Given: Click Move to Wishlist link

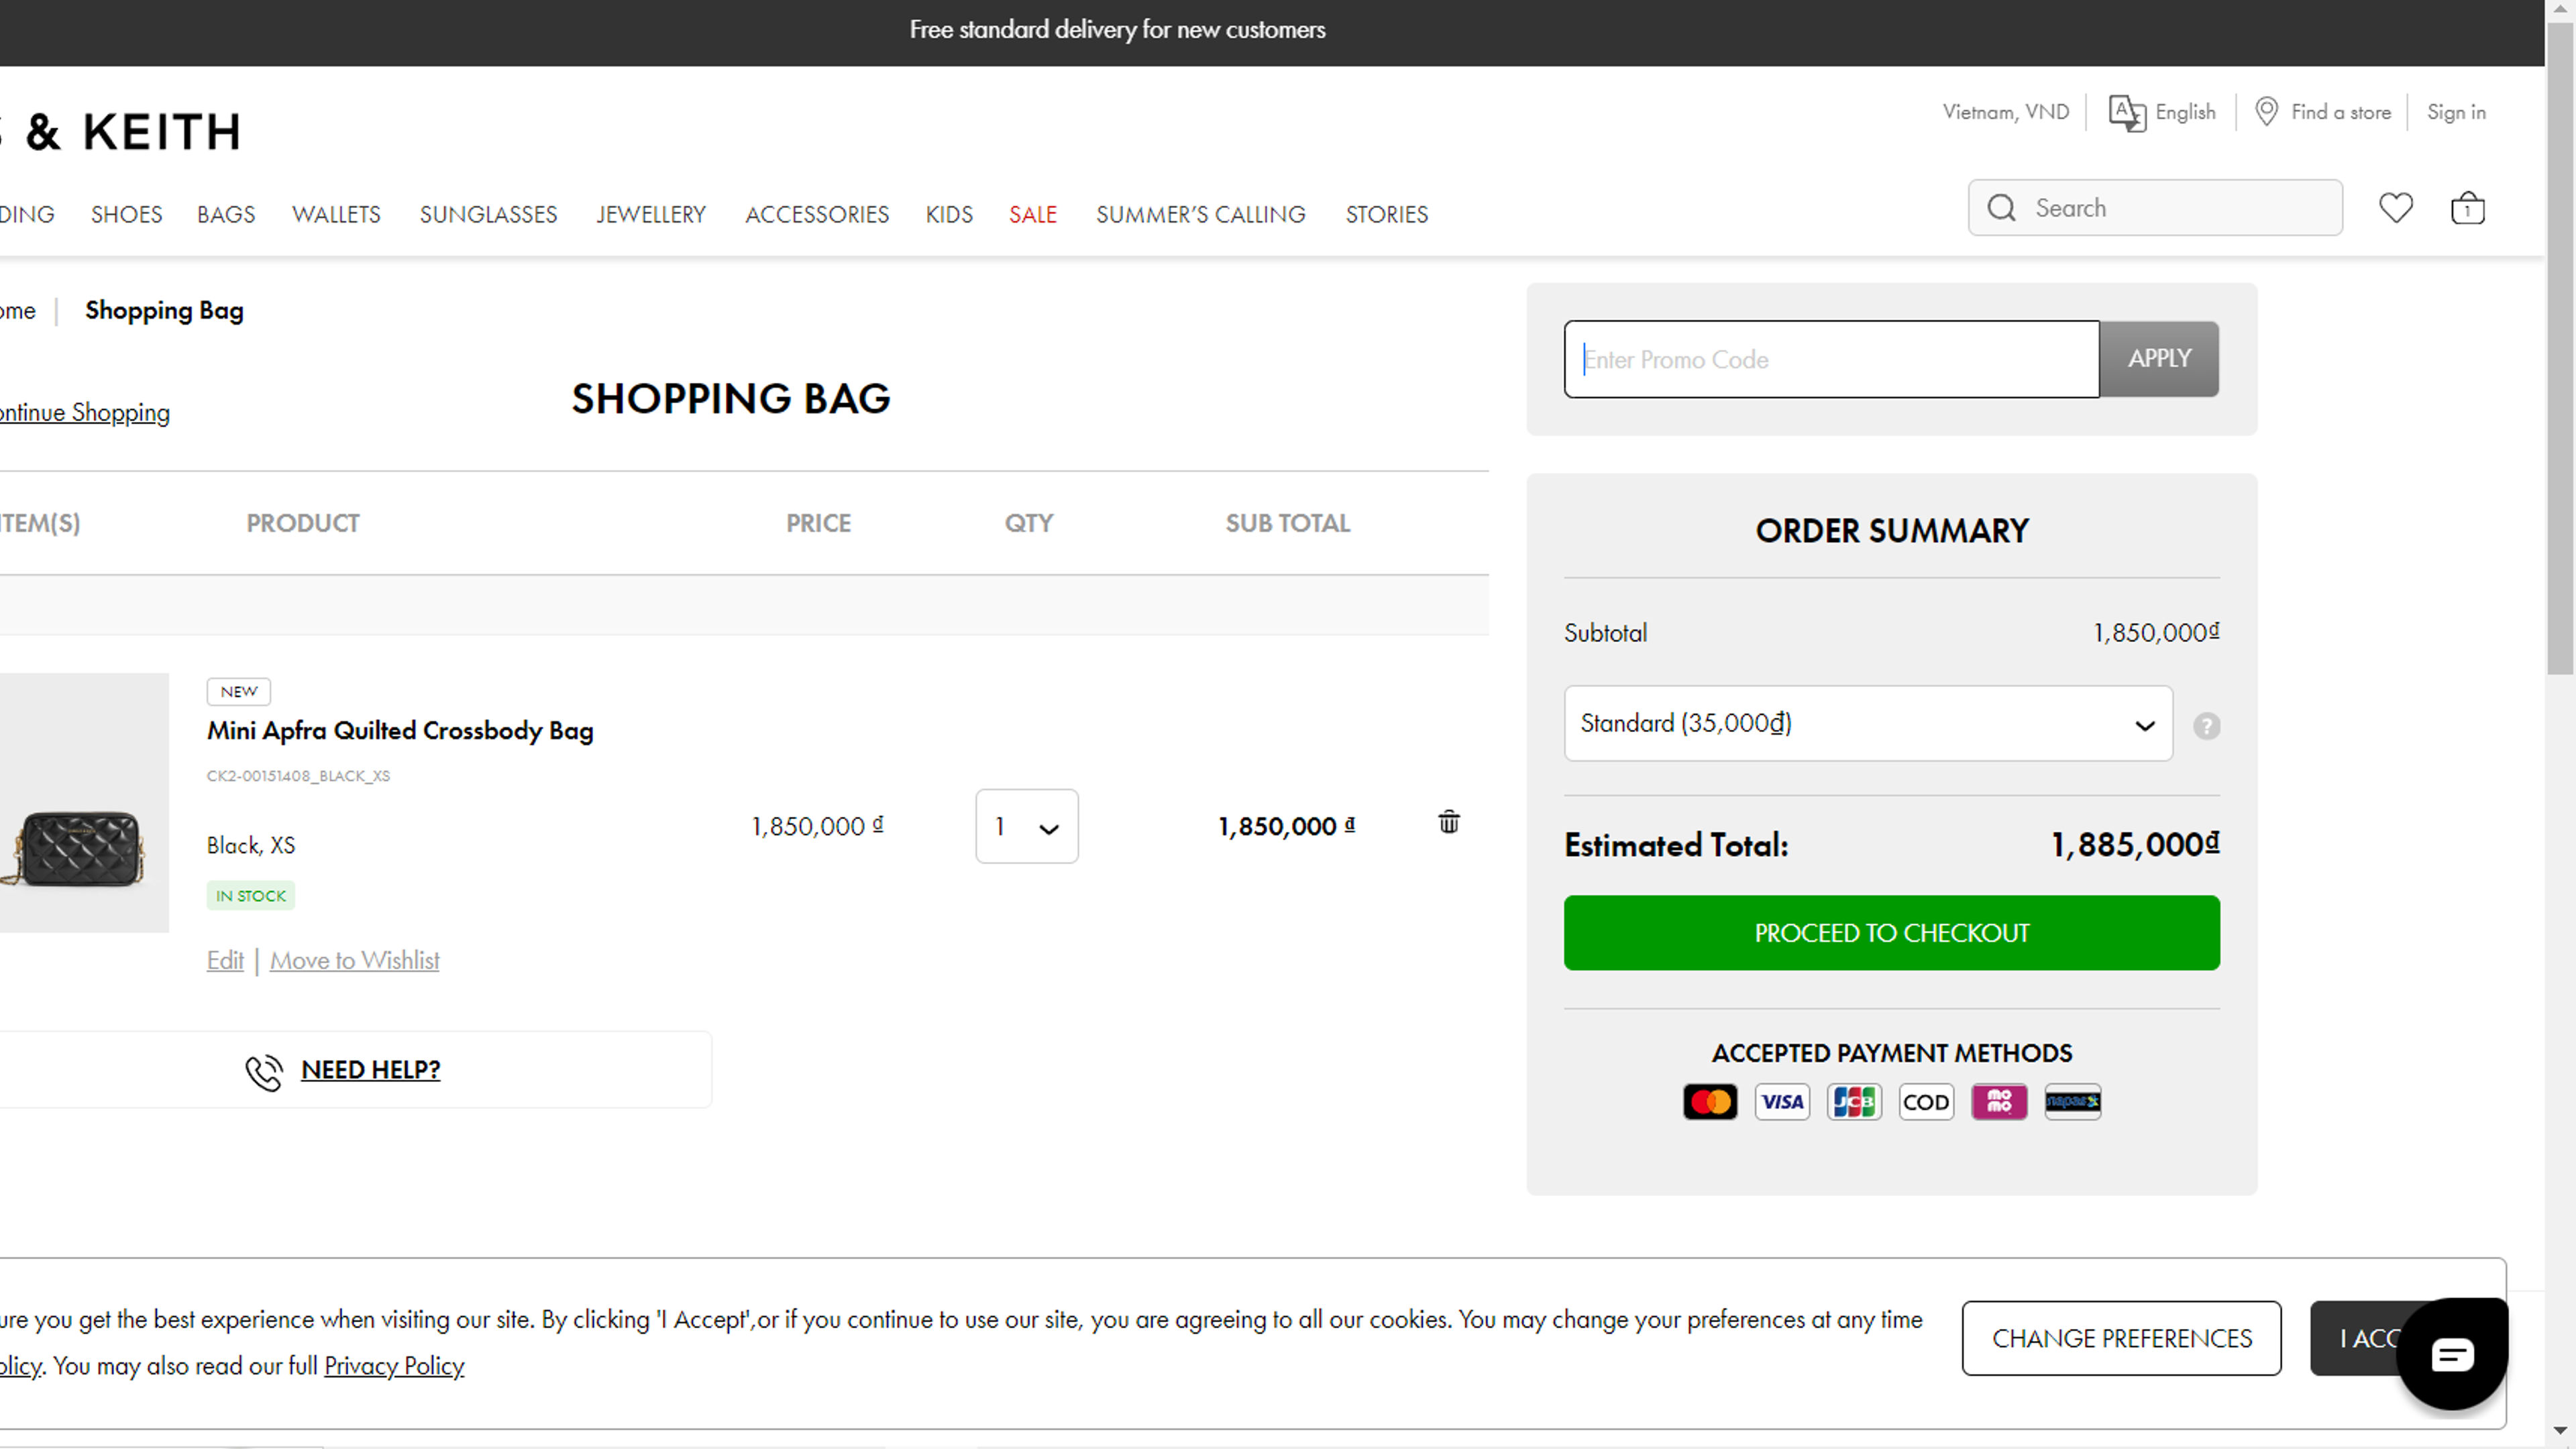Looking at the screenshot, I should pos(354,960).
